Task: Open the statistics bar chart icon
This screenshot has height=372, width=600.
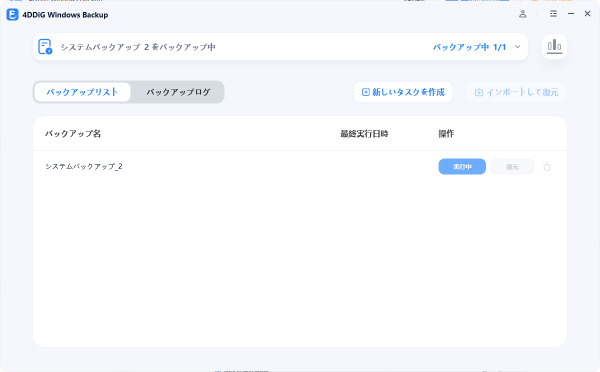Action: [x=554, y=47]
